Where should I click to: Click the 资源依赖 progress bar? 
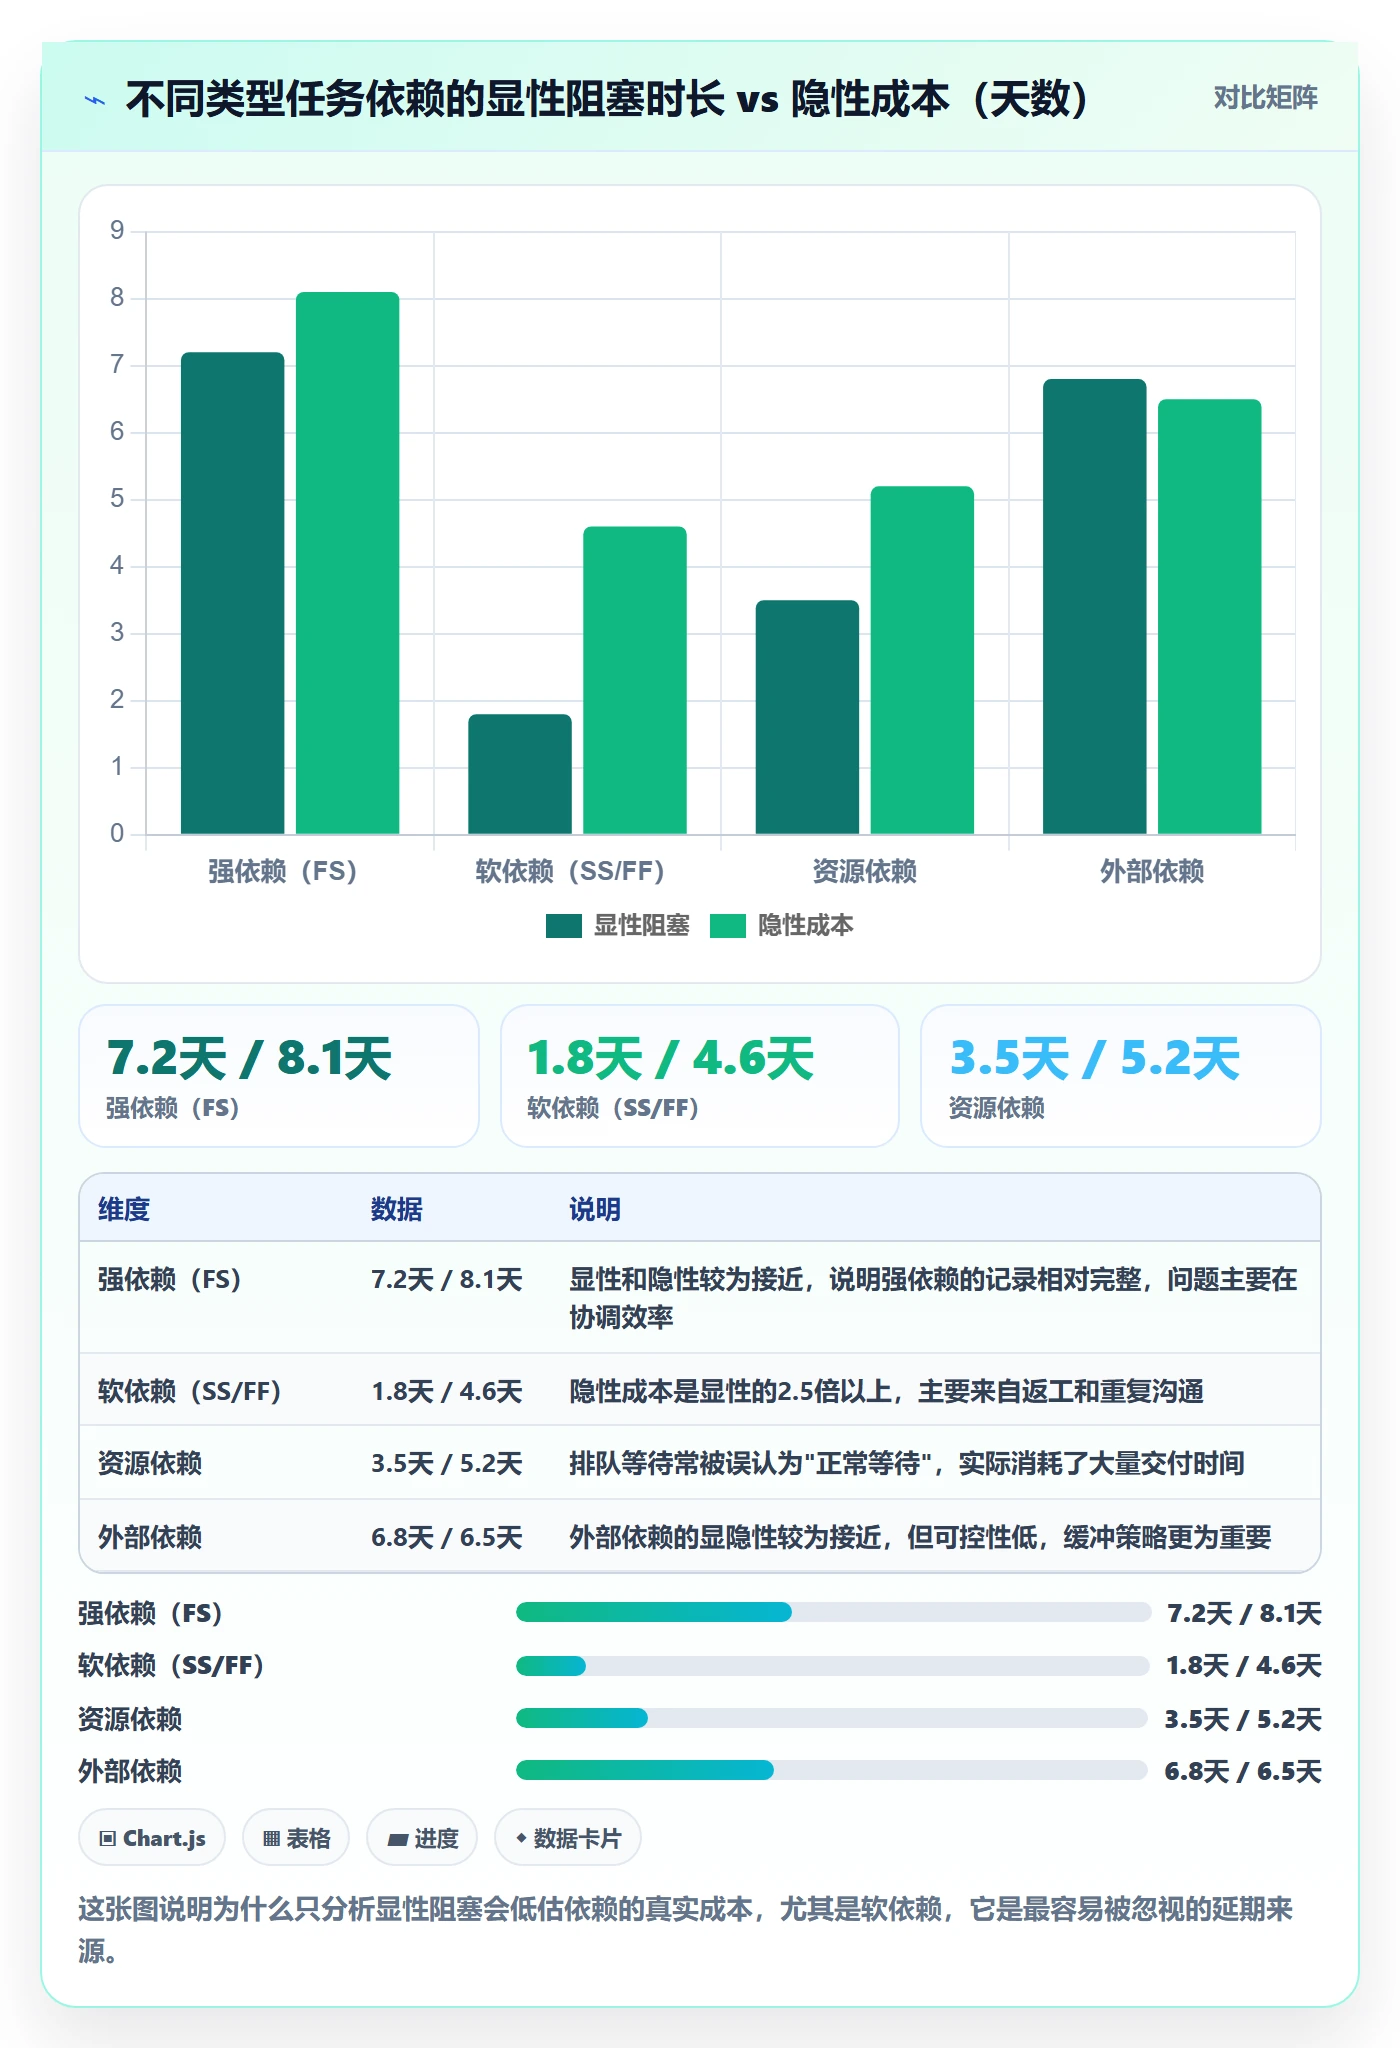832,1718
